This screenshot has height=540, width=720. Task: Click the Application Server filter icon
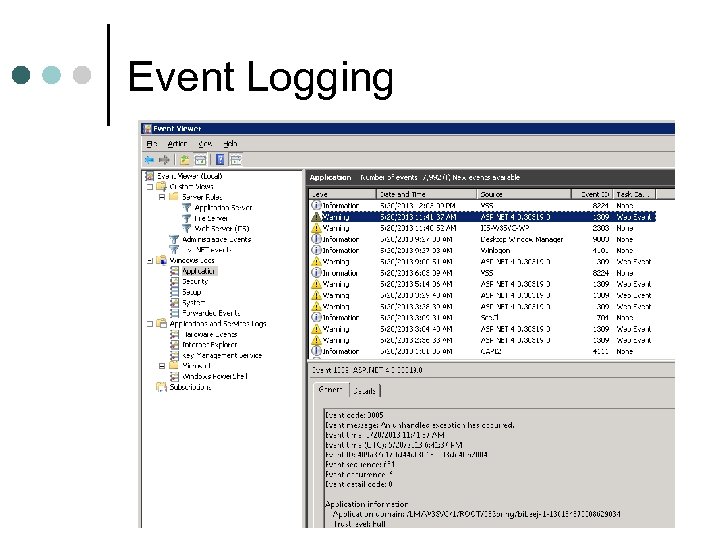[186, 208]
